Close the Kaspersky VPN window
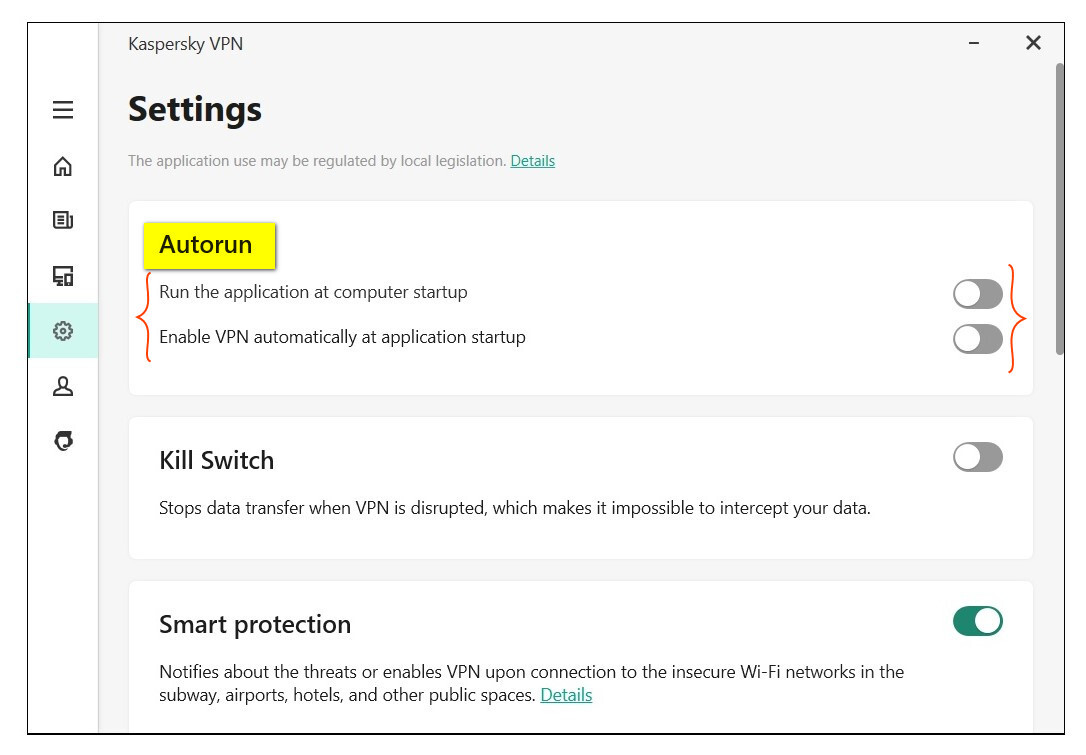Viewport: 1086px width, 755px height. [1033, 43]
